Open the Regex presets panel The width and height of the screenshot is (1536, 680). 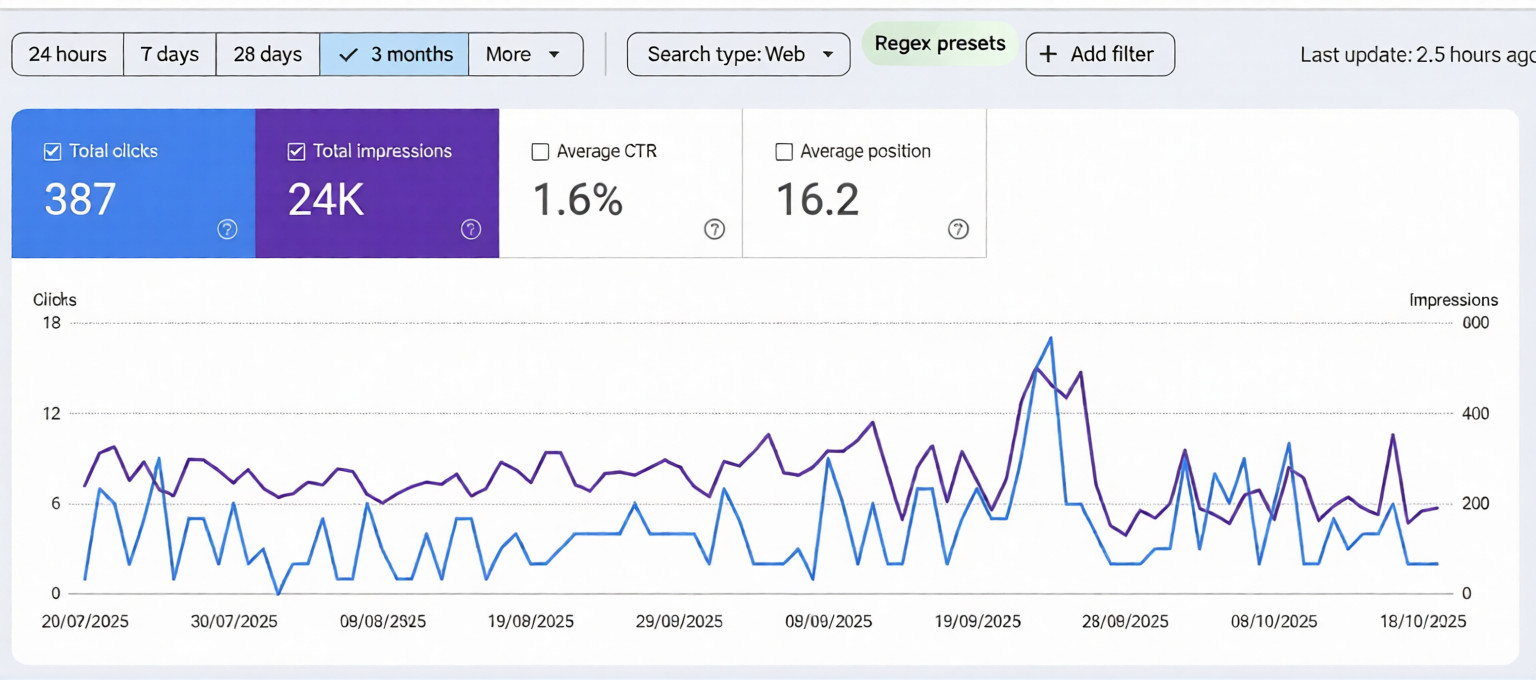(938, 43)
